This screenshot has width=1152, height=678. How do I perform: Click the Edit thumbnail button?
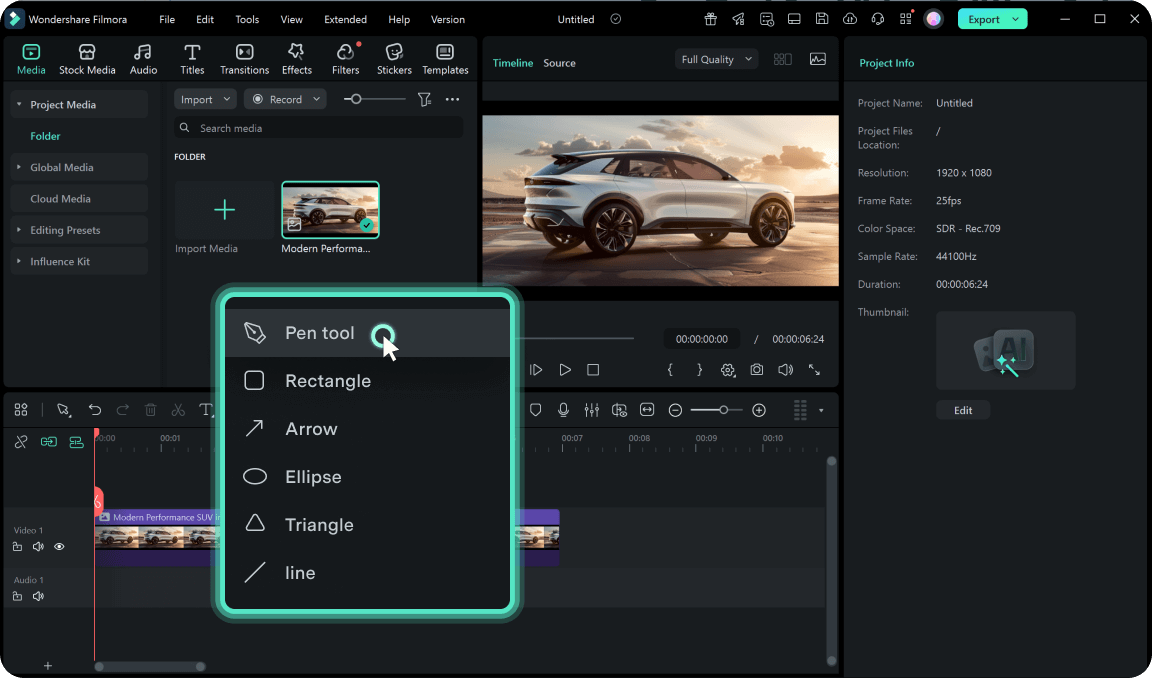coord(962,411)
